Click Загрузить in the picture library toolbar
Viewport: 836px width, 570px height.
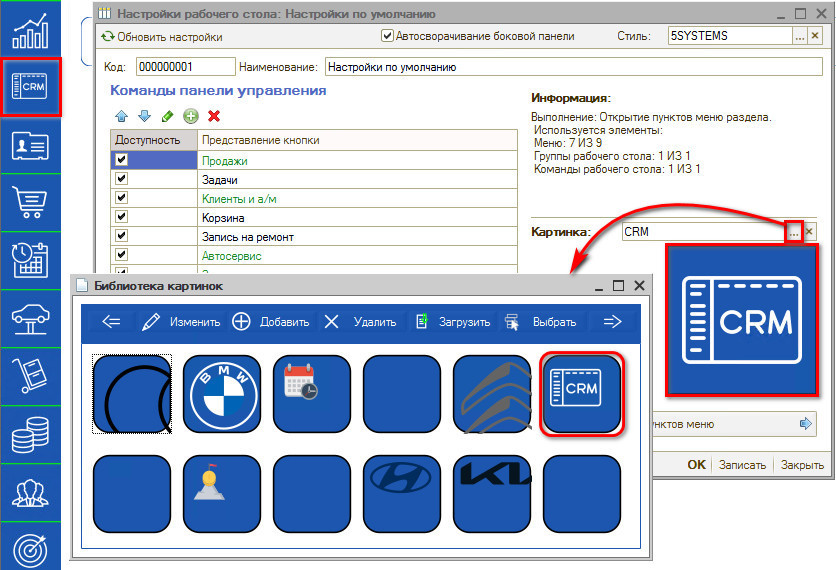[x=452, y=322]
